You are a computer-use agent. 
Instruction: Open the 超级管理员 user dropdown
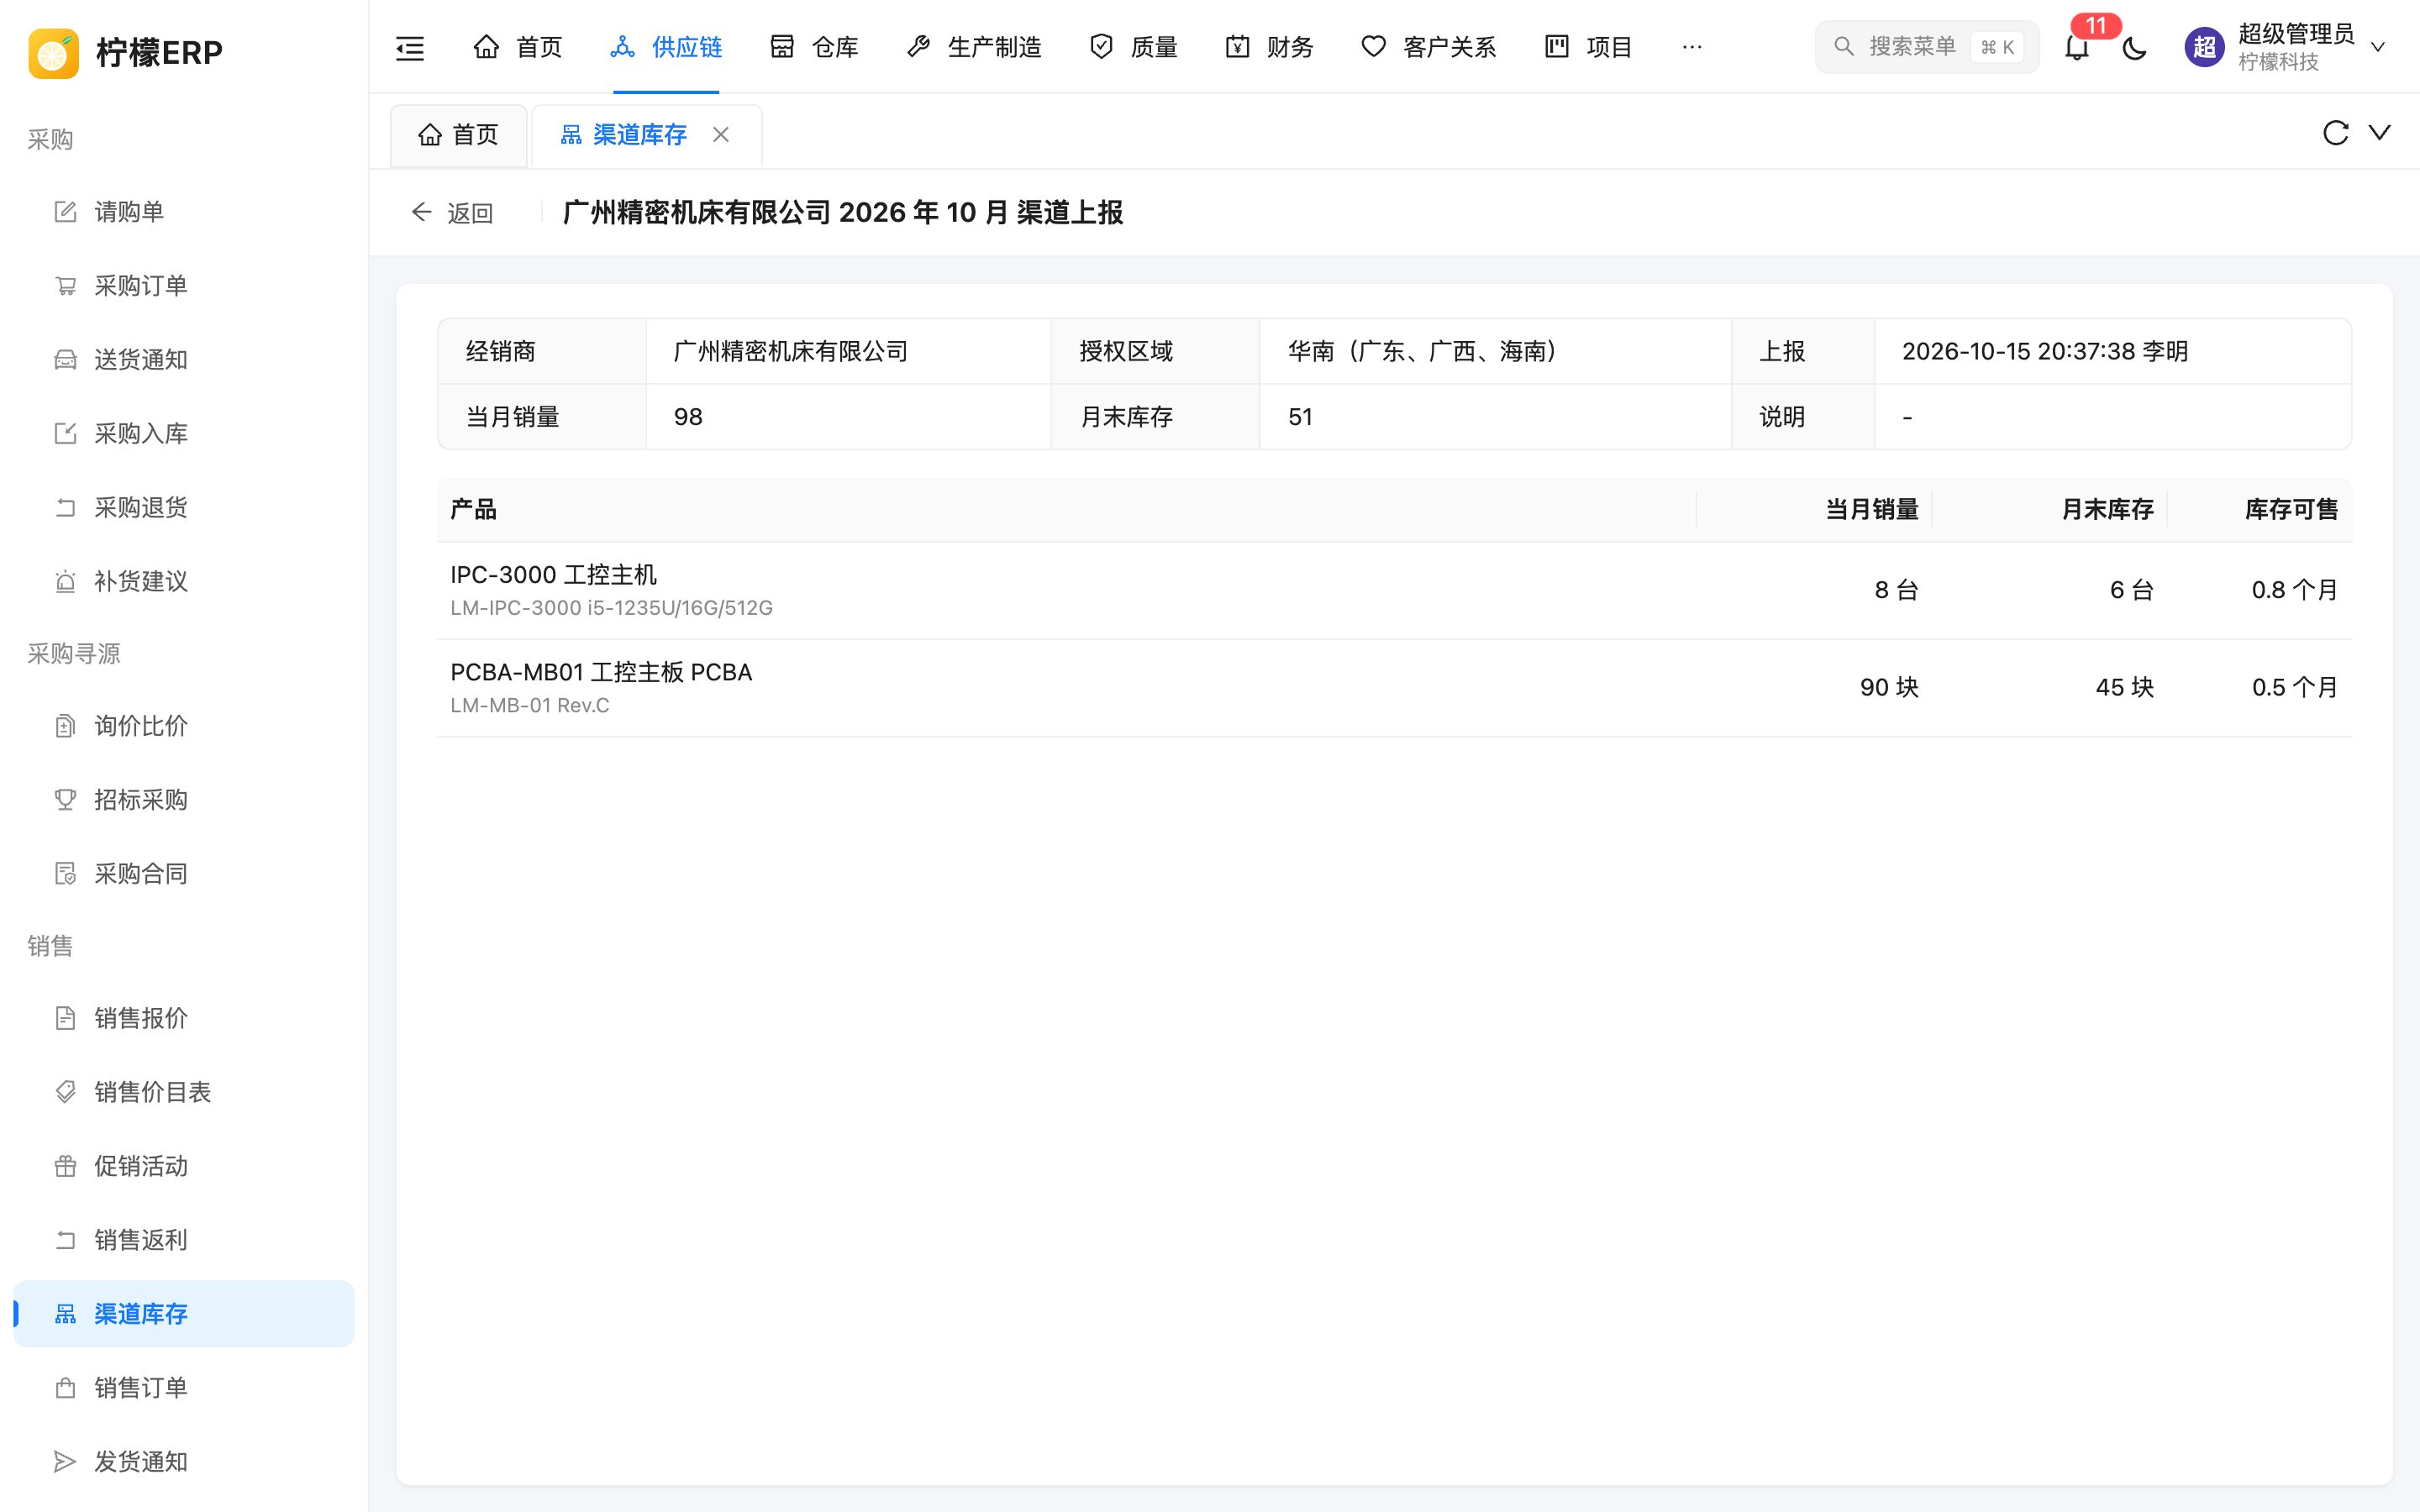[x=2286, y=47]
